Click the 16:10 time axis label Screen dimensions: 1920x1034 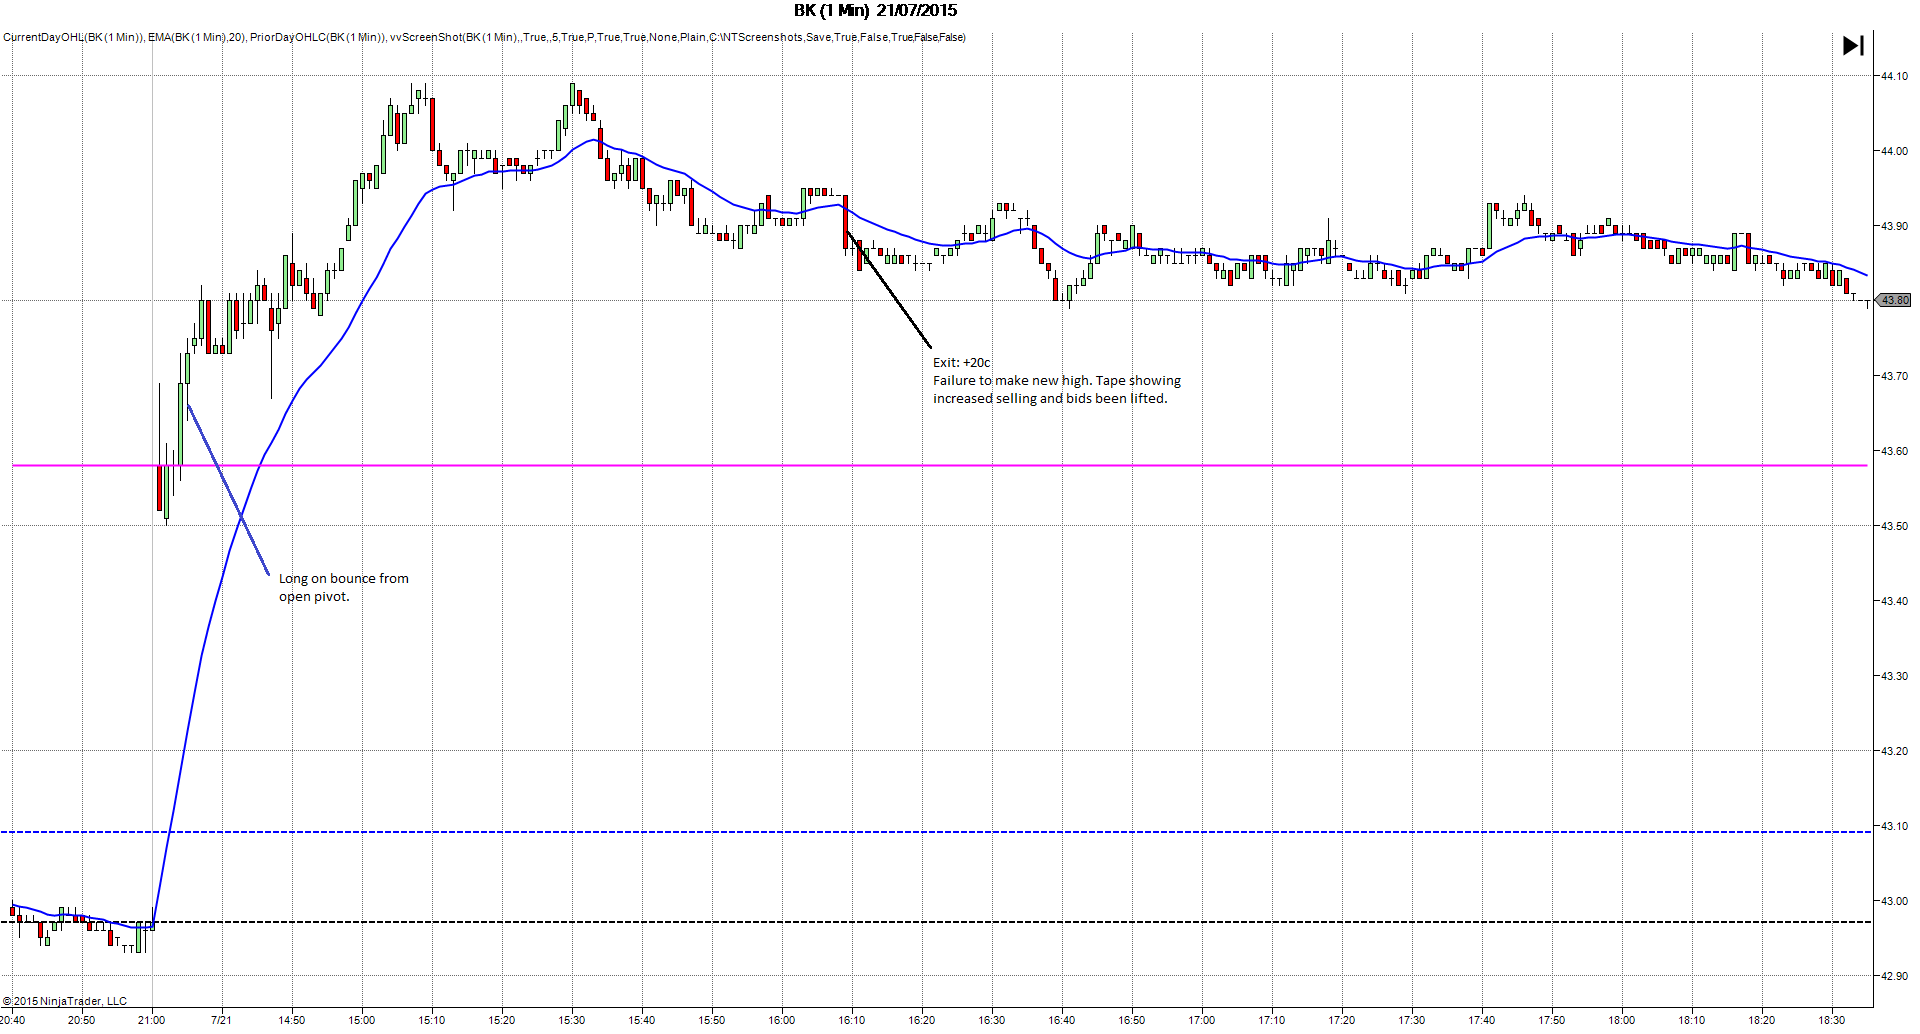852,1020
